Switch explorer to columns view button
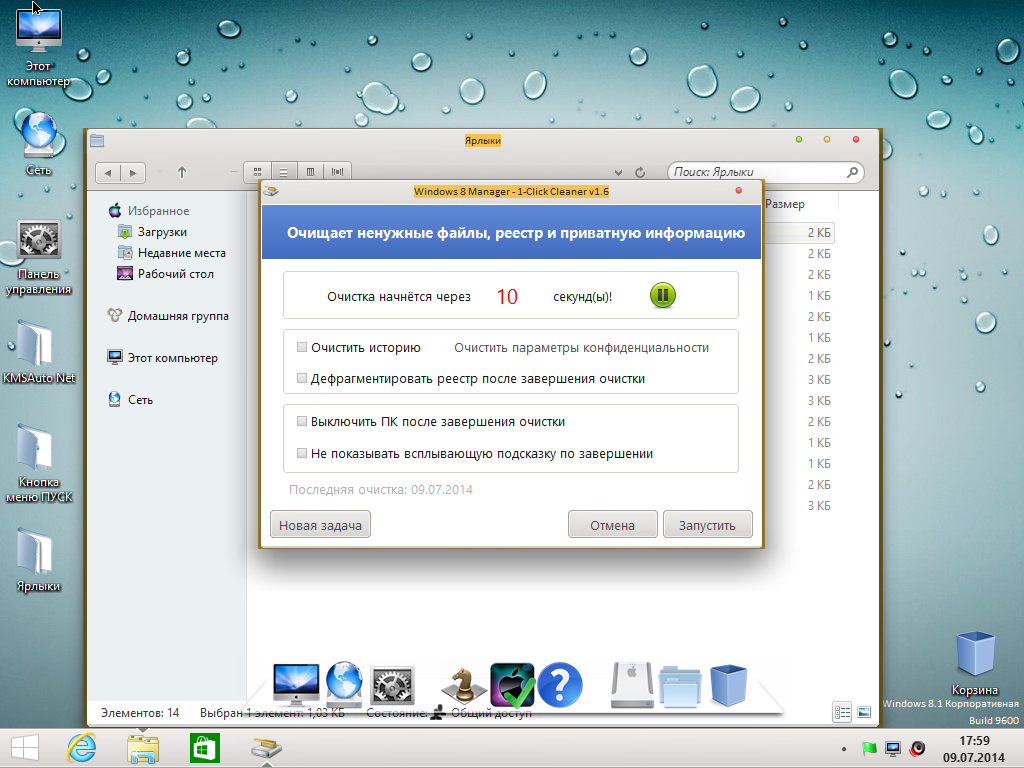 (x=310, y=172)
